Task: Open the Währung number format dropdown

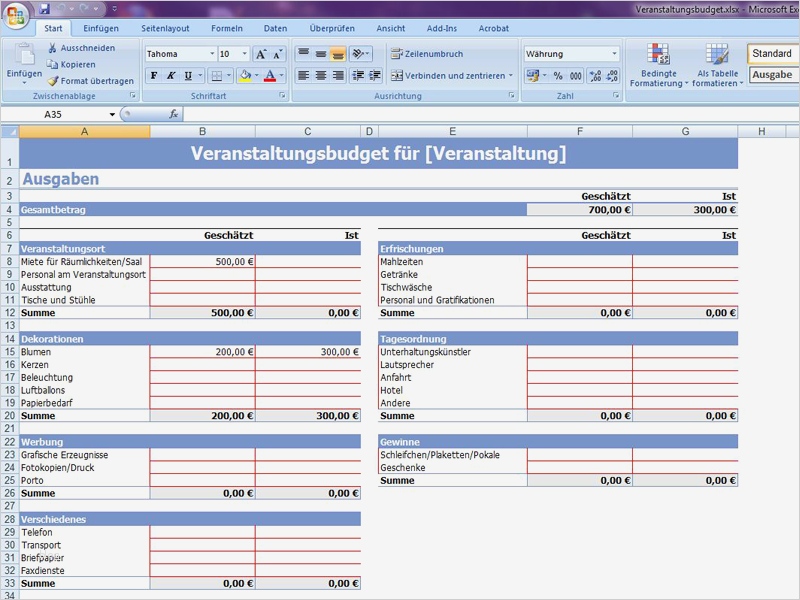Action: pyautogui.click(x=616, y=52)
